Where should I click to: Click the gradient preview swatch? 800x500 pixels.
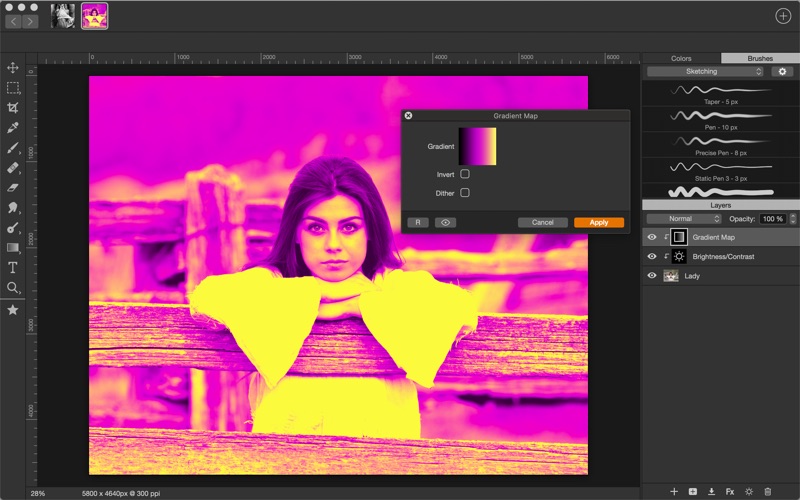tap(477, 146)
